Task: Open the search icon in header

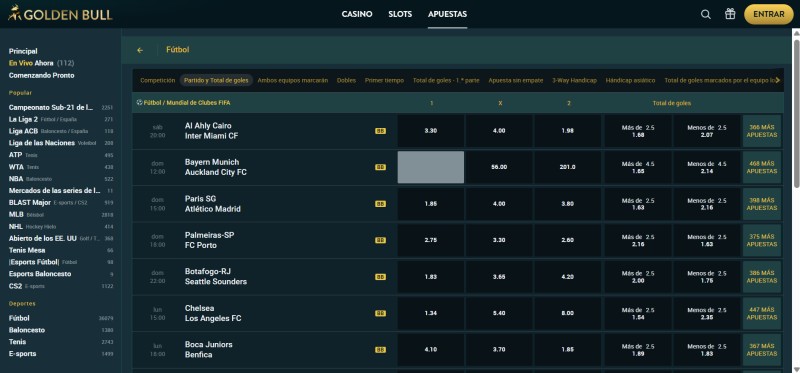Action: coord(706,14)
